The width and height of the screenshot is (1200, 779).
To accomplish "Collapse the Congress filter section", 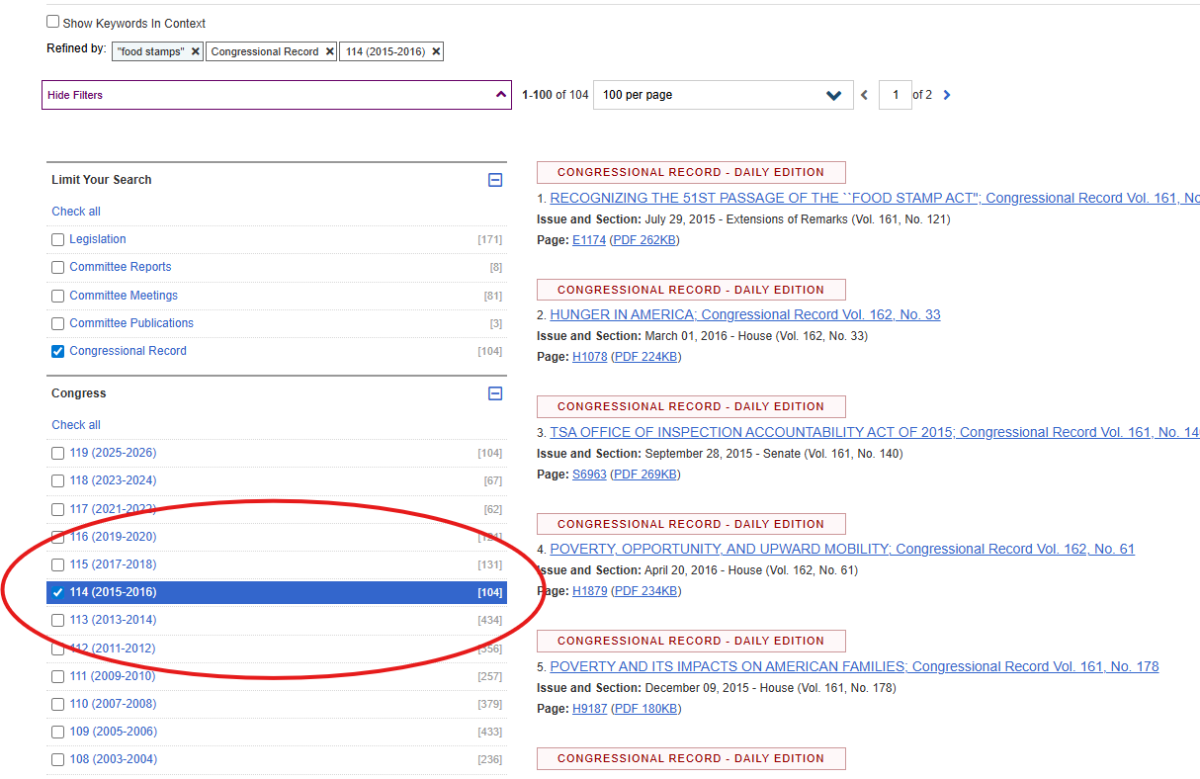I will click(495, 394).
